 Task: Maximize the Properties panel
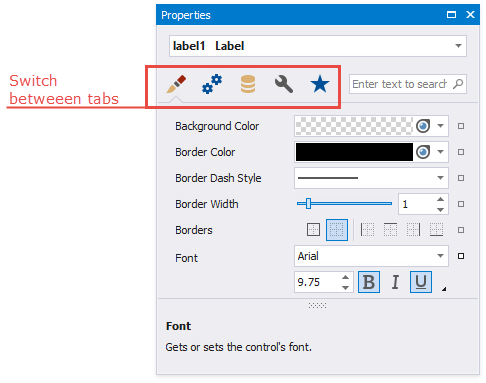point(451,15)
